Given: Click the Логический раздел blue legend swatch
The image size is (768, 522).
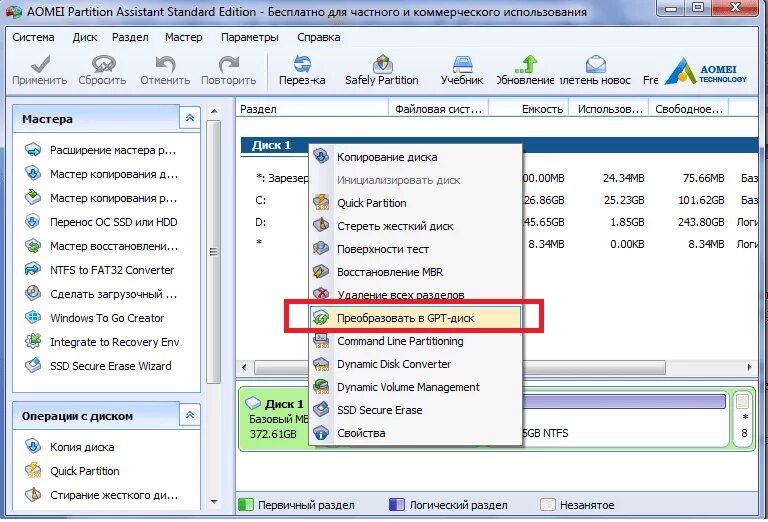Looking at the screenshot, I should pos(397,505).
